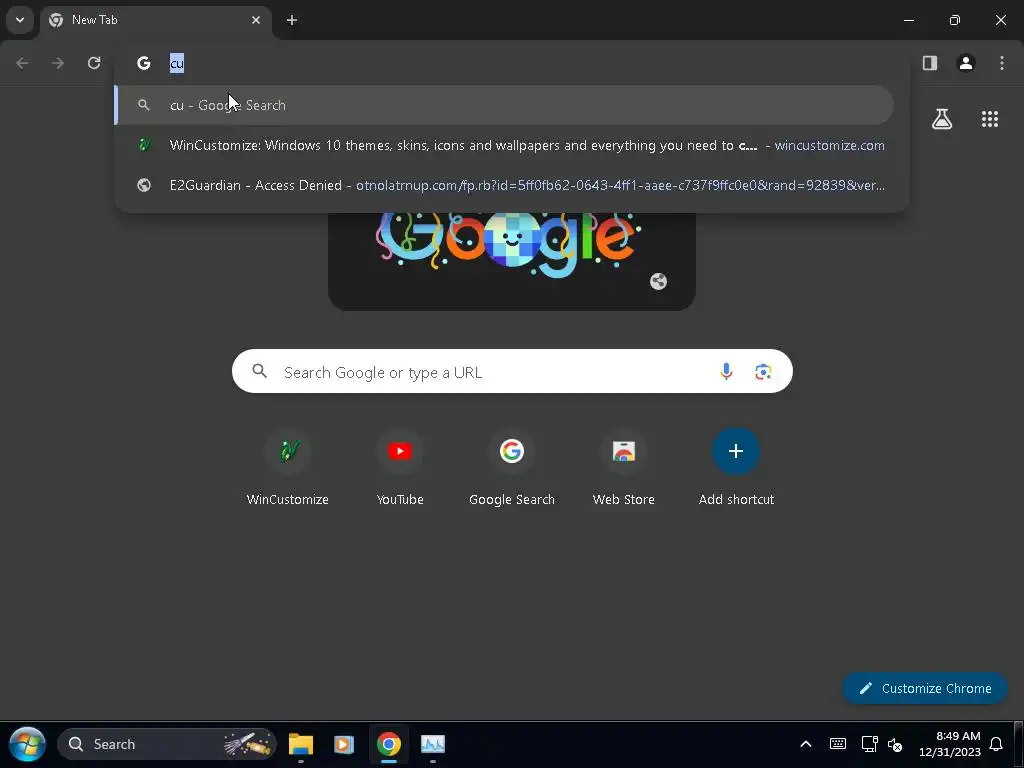Select the New Tab tab

pos(155,20)
